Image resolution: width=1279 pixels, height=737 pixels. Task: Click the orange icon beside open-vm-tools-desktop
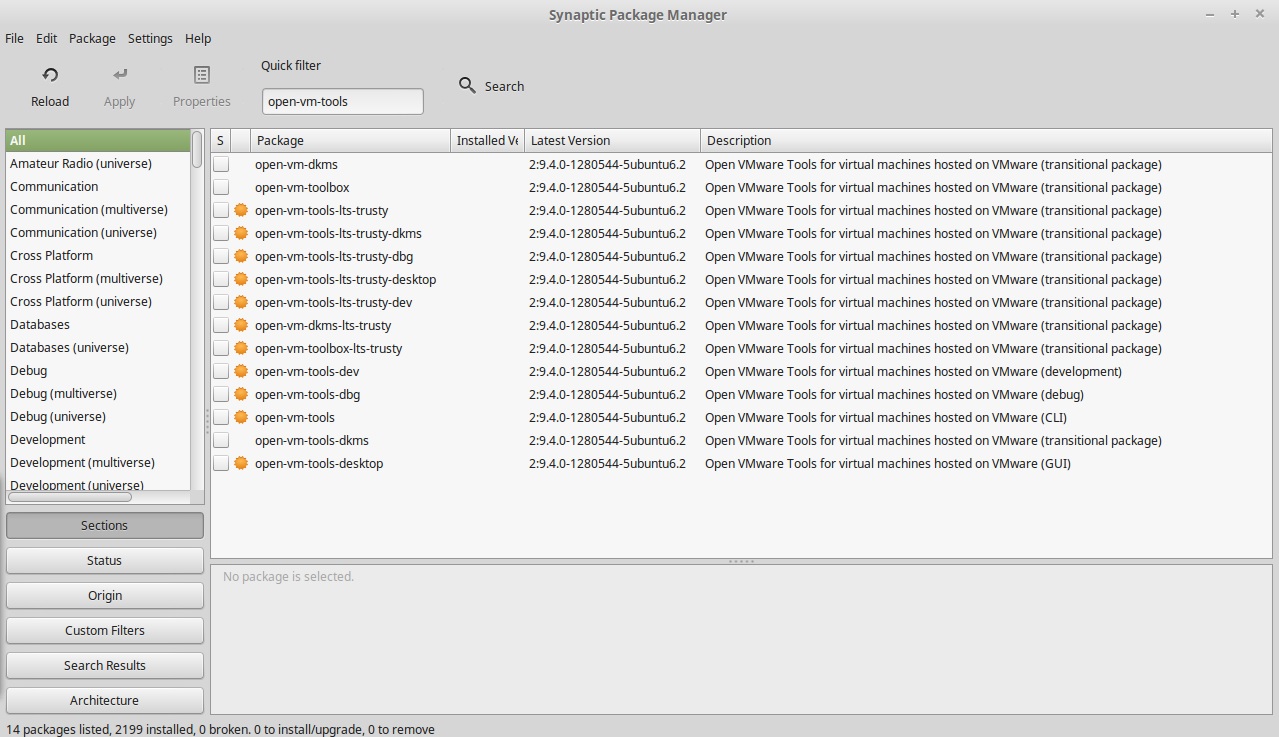point(240,463)
